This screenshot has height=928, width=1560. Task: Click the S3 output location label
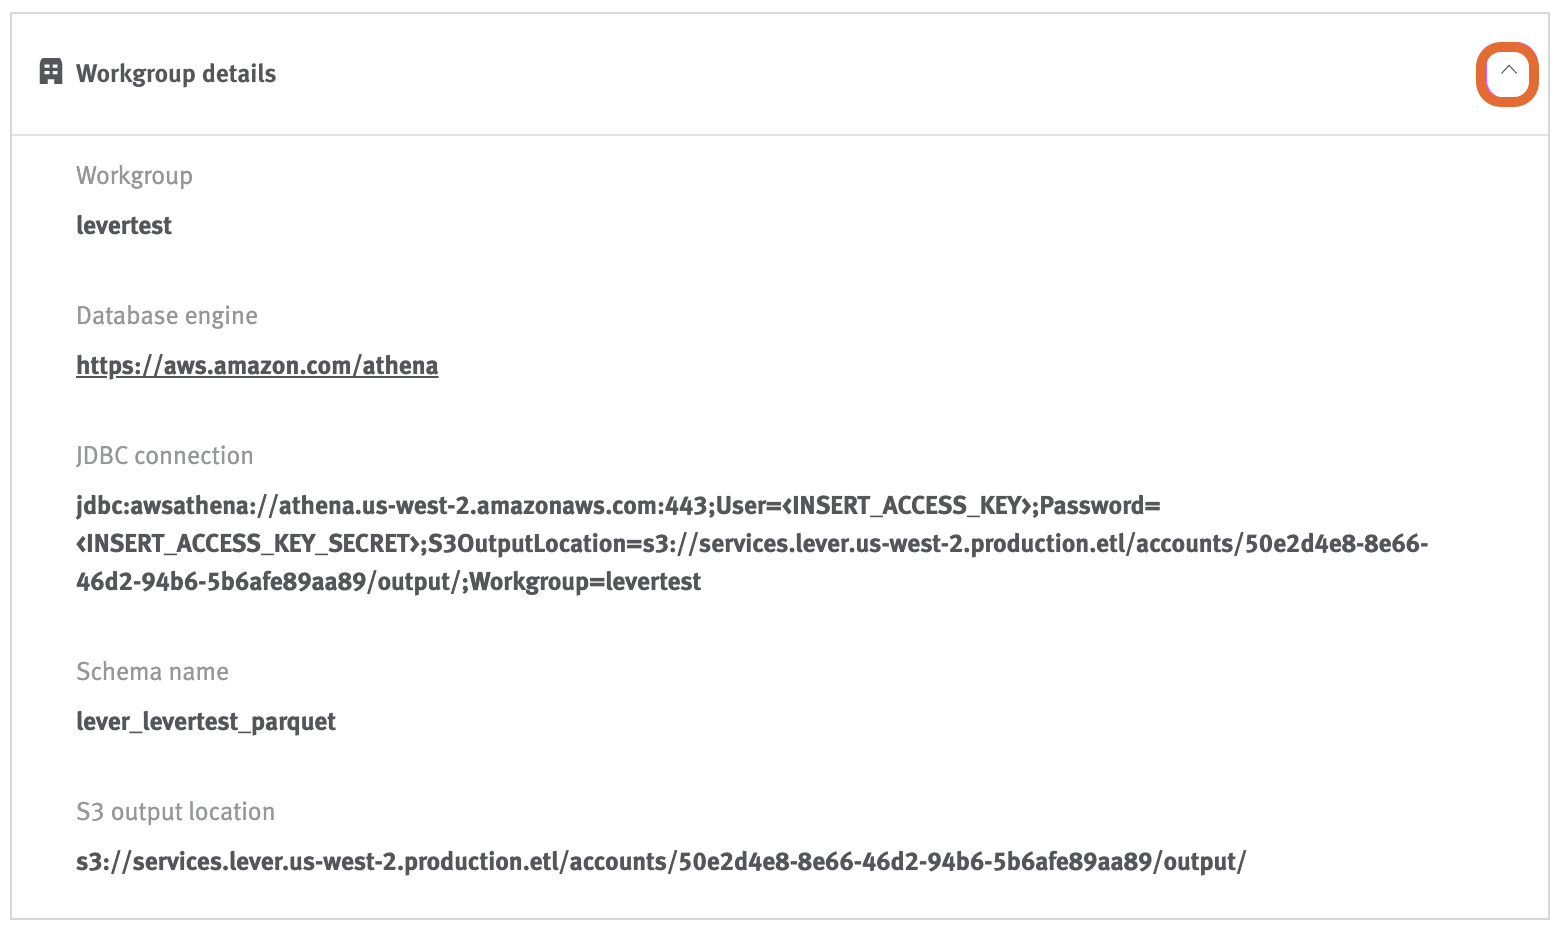click(x=176, y=811)
